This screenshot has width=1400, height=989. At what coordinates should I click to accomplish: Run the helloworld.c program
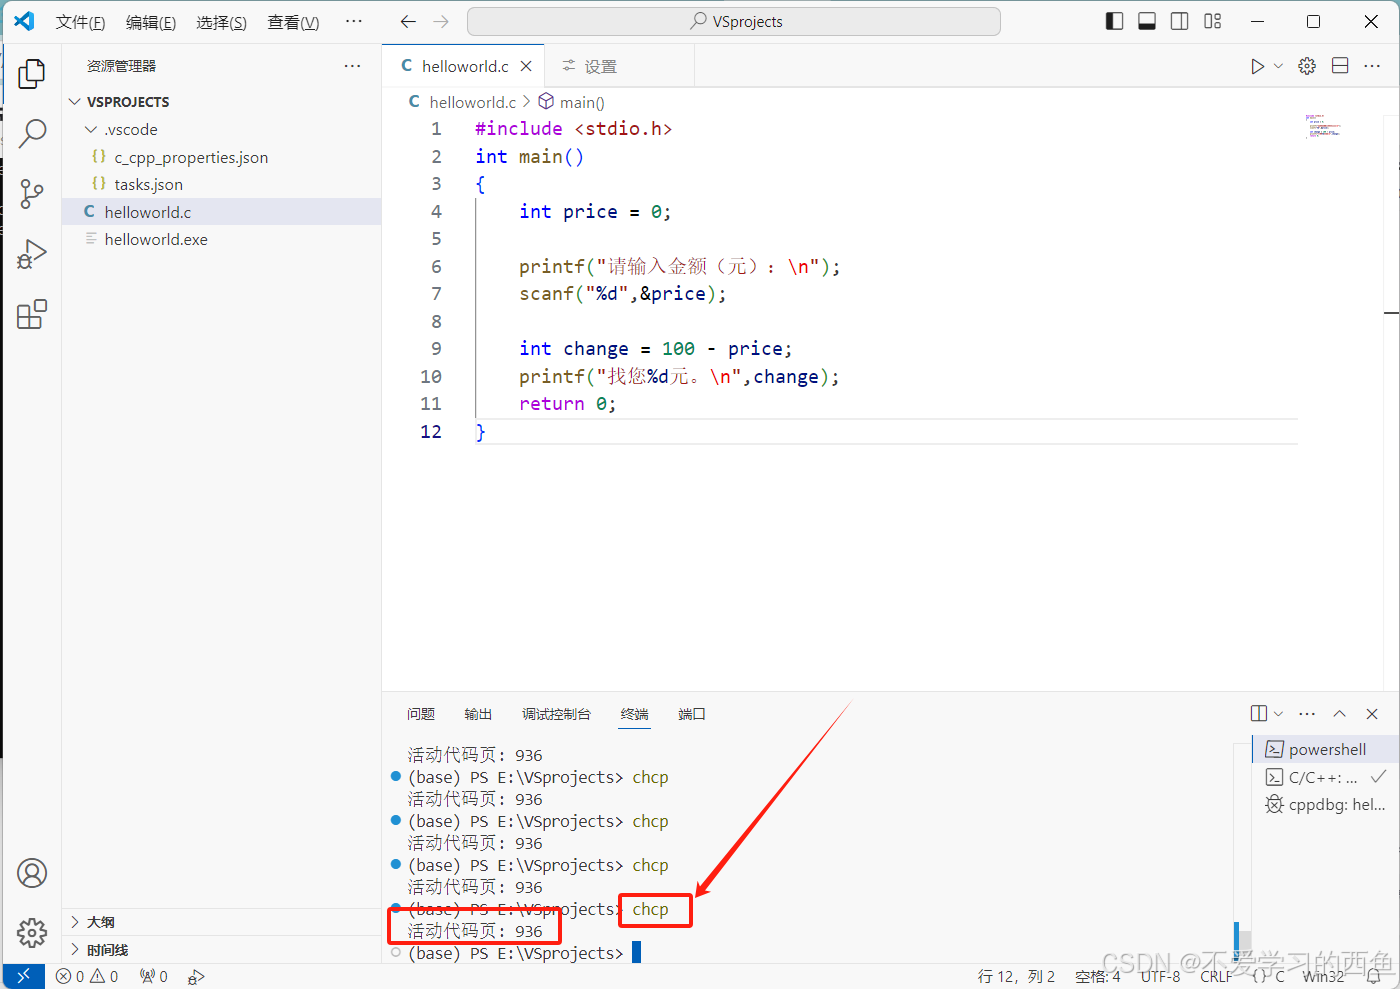(1256, 65)
